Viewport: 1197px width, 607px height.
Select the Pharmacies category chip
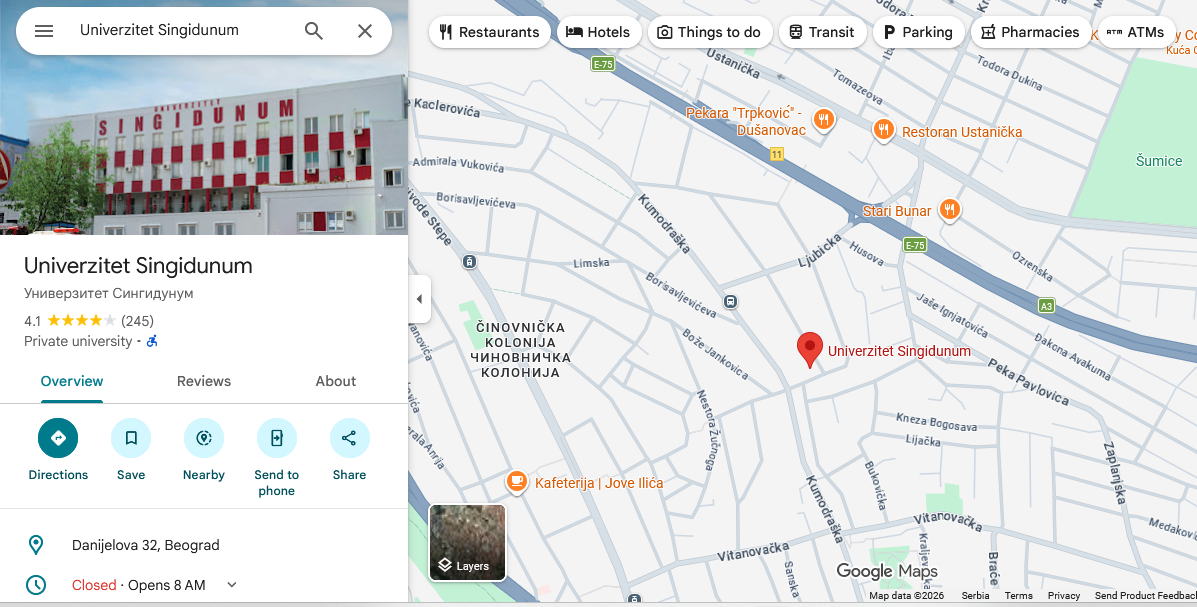1029,32
